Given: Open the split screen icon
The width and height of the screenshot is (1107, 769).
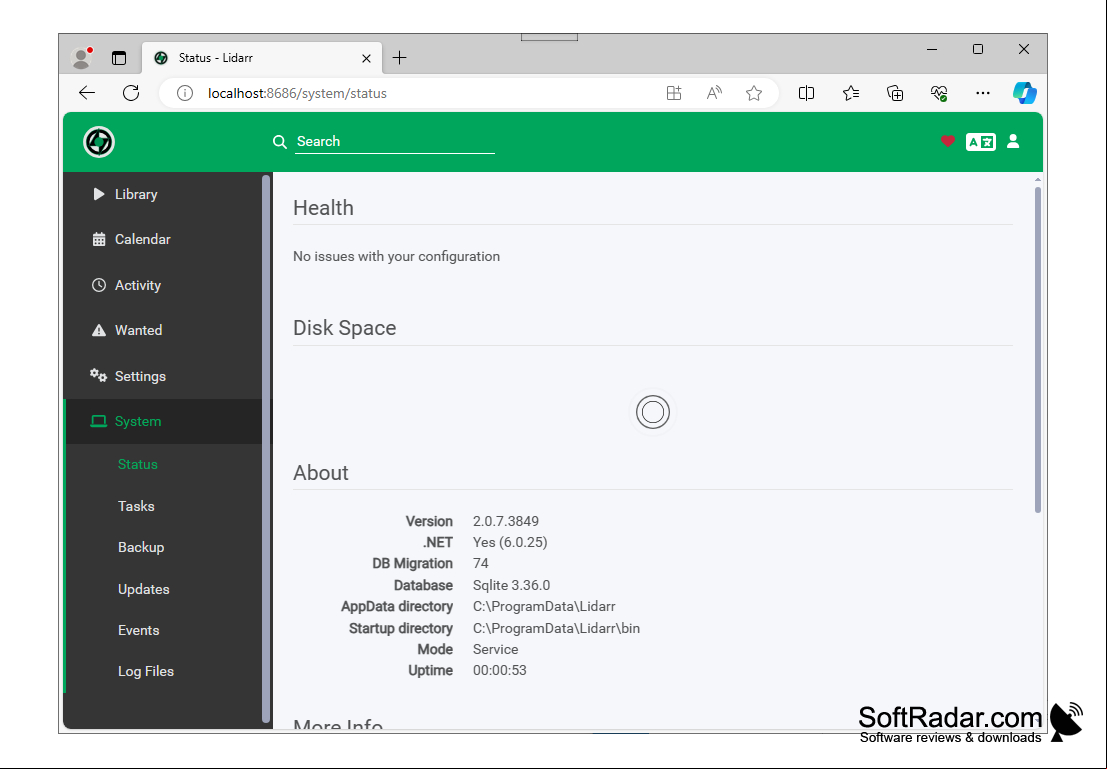Looking at the screenshot, I should (806, 93).
